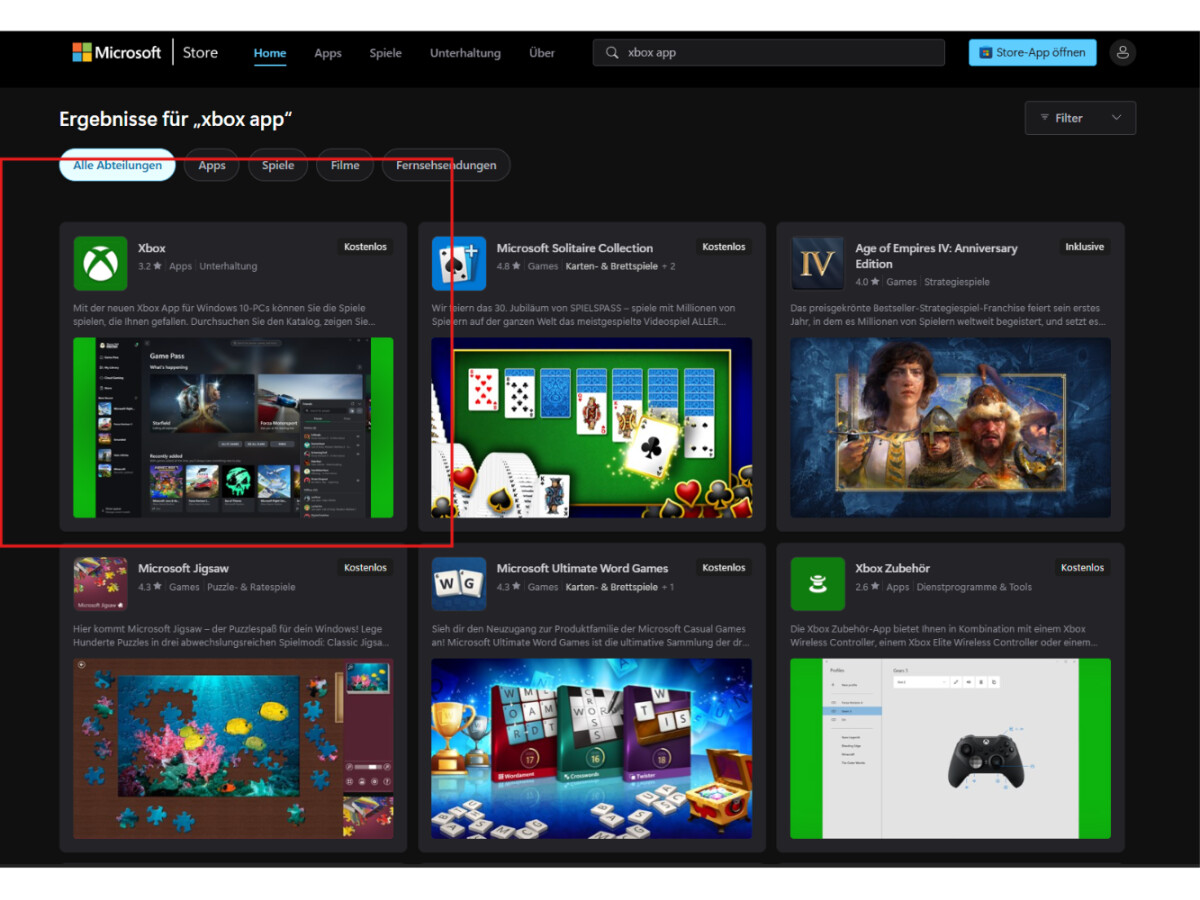Click the search magnifier icon
The height and width of the screenshot is (900, 1200).
pyautogui.click(x=612, y=53)
